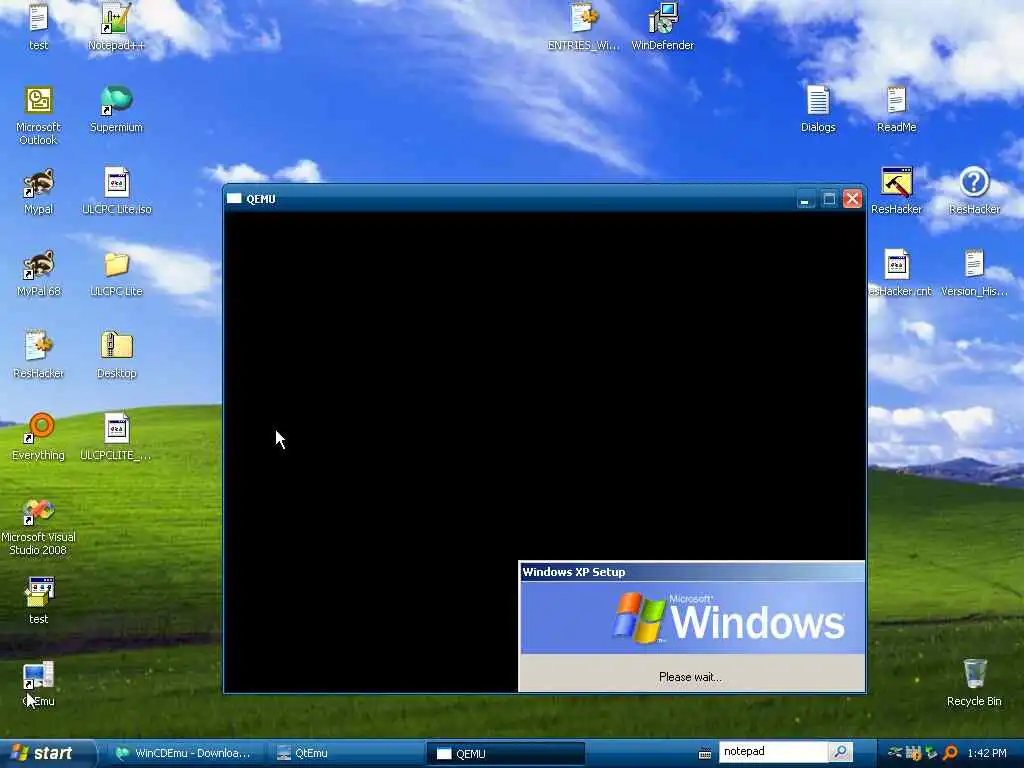
Task: Close the QEMU window
Action: (x=852, y=199)
